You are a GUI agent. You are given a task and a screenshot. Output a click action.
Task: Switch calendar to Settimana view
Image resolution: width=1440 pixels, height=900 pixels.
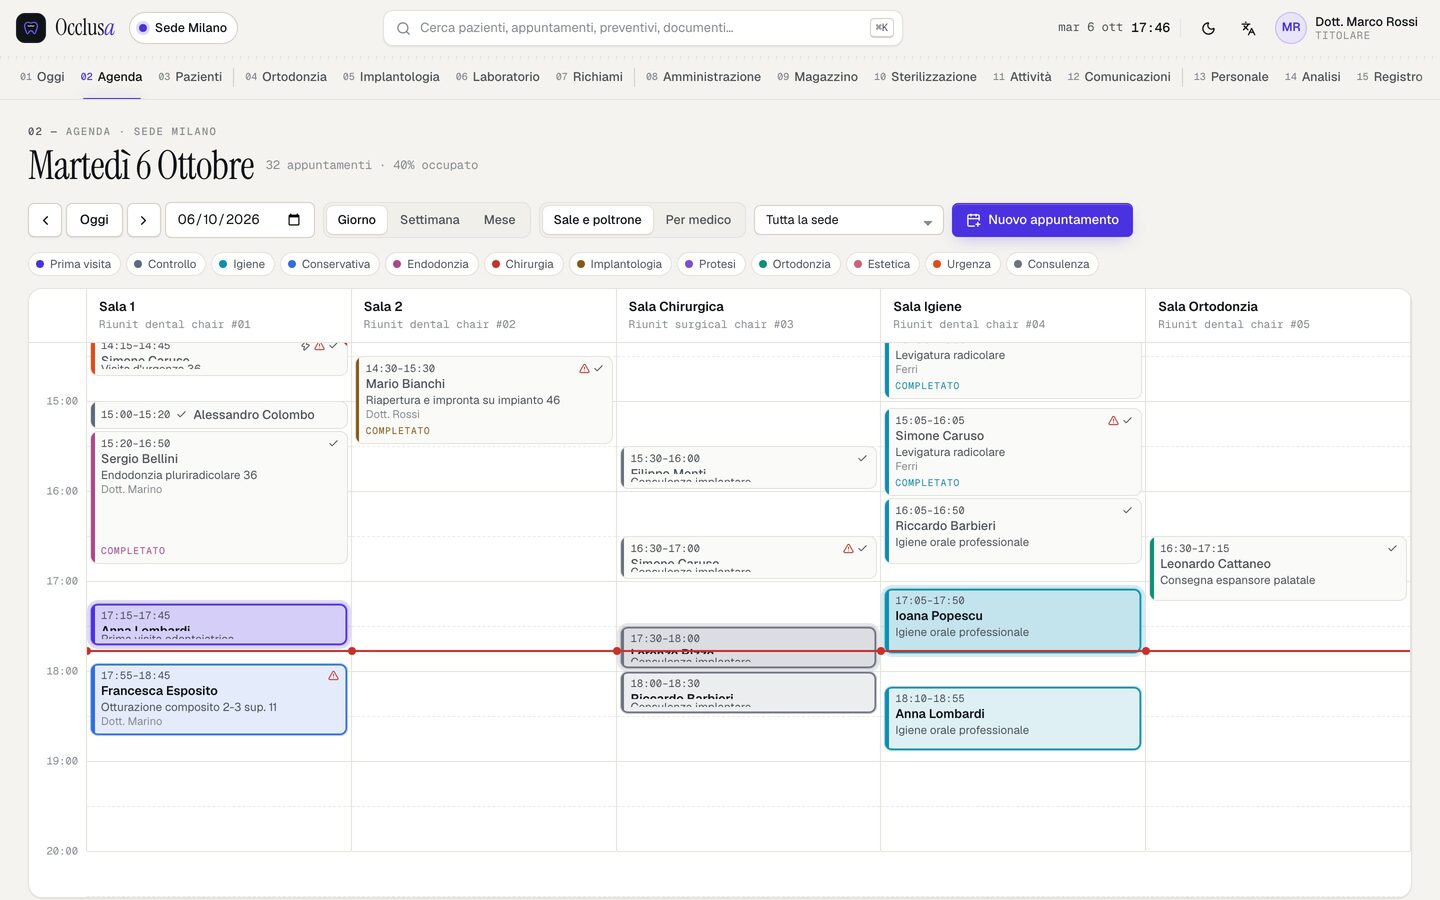coord(430,220)
